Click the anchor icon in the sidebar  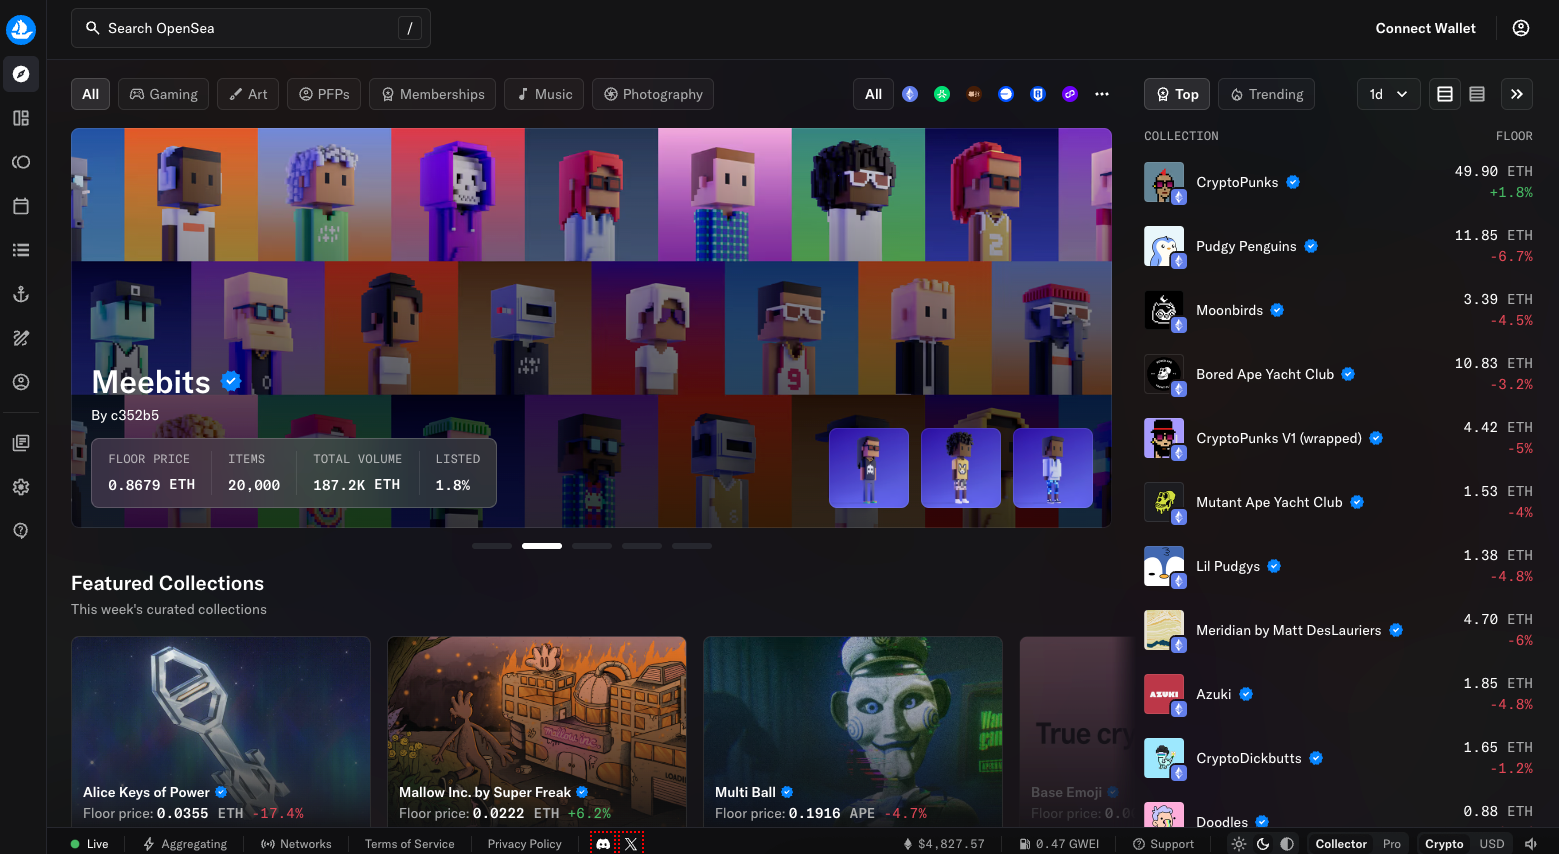21,294
